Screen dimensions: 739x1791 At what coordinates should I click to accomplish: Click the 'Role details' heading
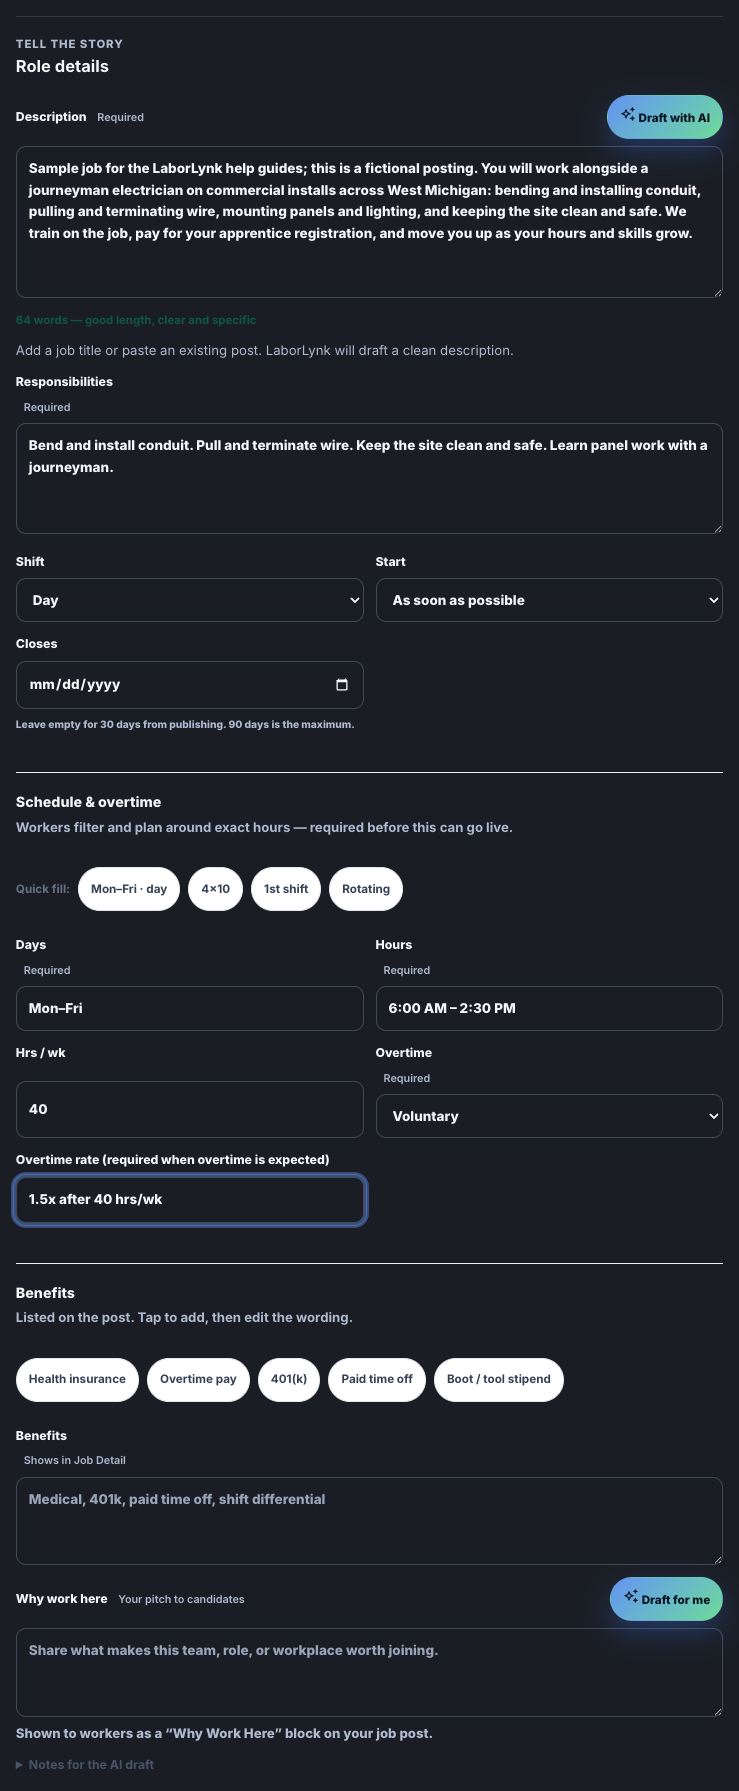point(62,66)
